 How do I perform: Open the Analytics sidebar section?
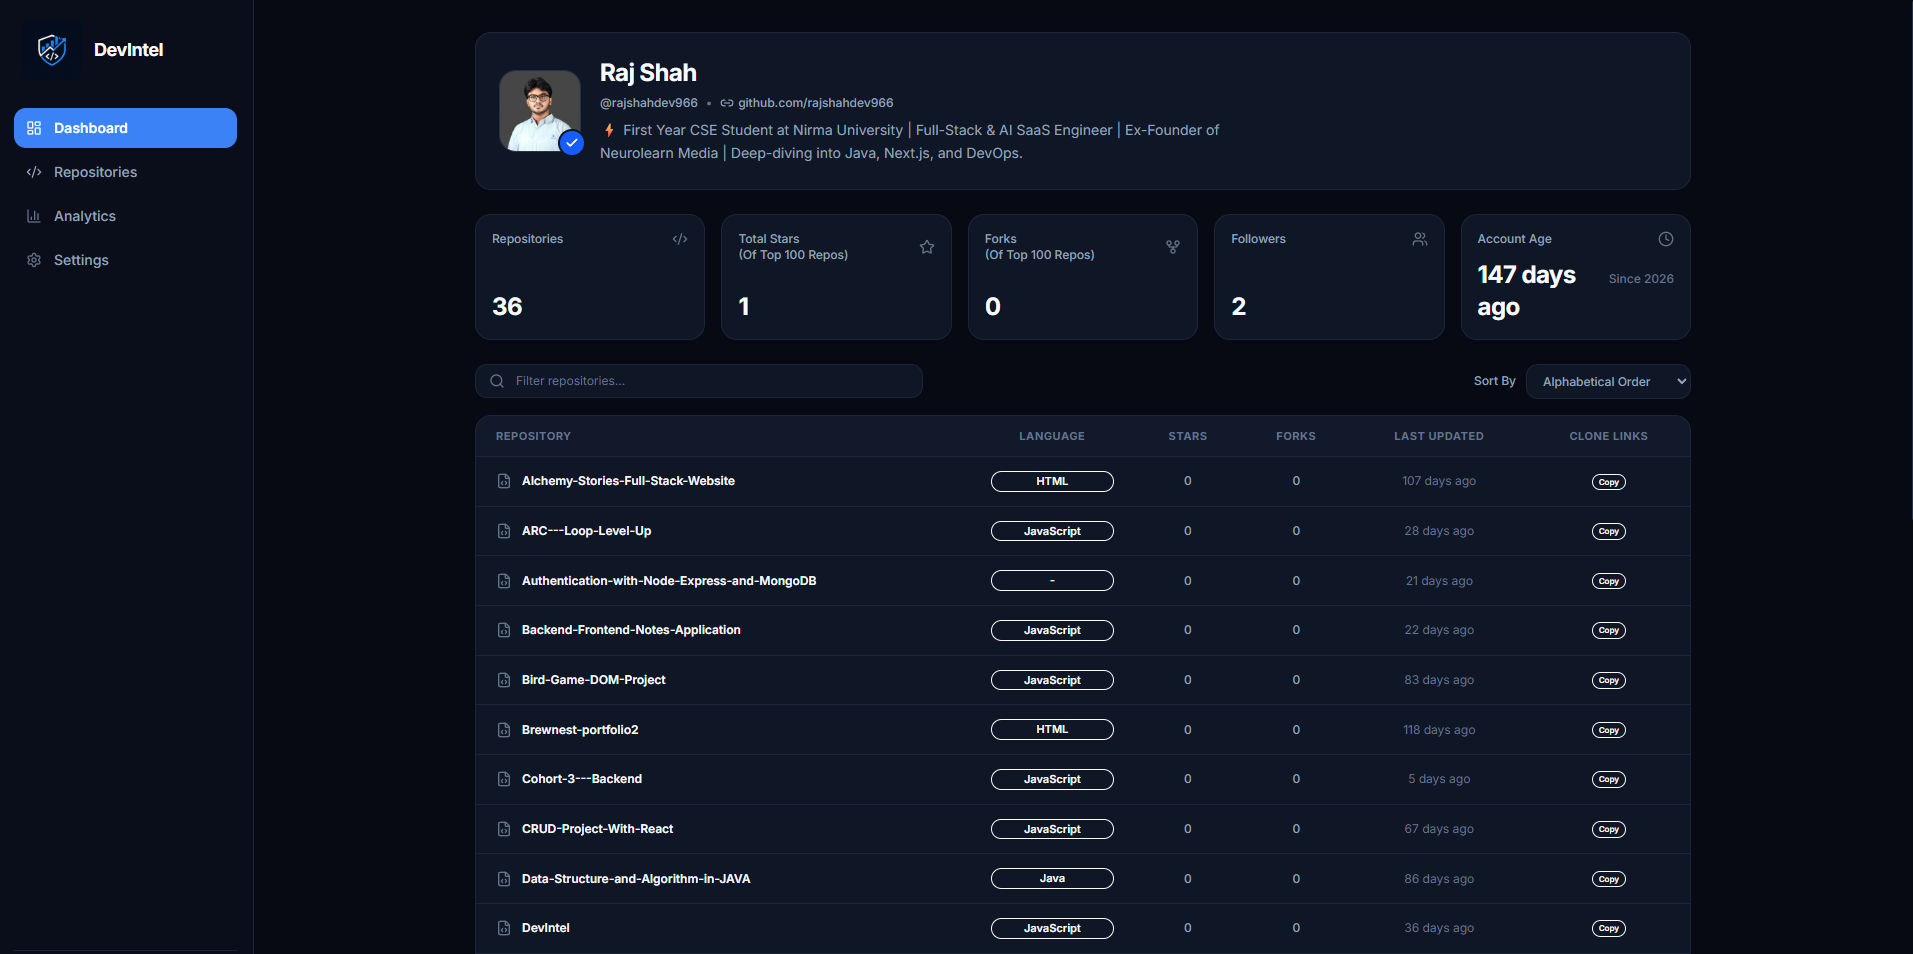pyautogui.click(x=125, y=216)
